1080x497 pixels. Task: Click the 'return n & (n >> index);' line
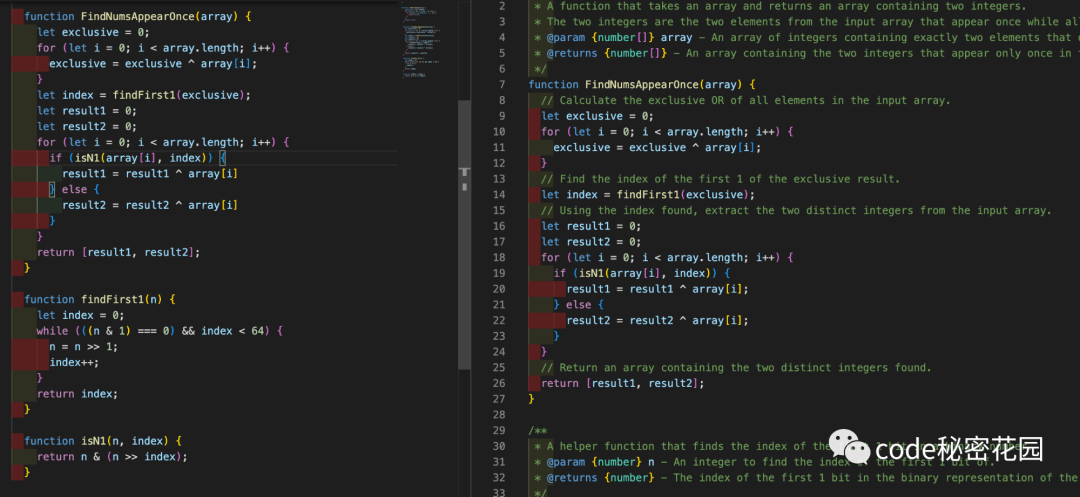click(x=112, y=457)
